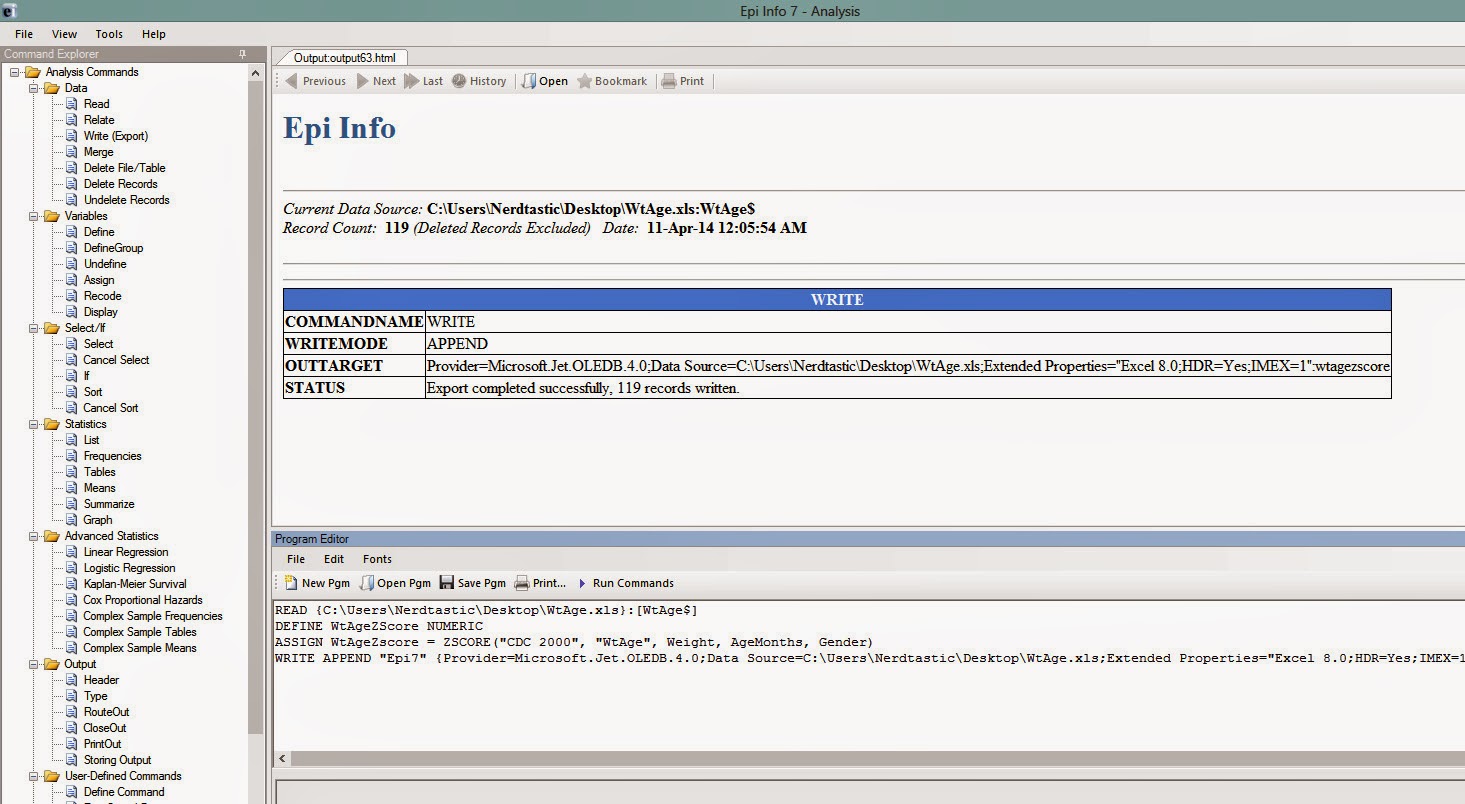Collapse the Statistics folder node
This screenshot has height=804, width=1465.
[x=34, y=424]
